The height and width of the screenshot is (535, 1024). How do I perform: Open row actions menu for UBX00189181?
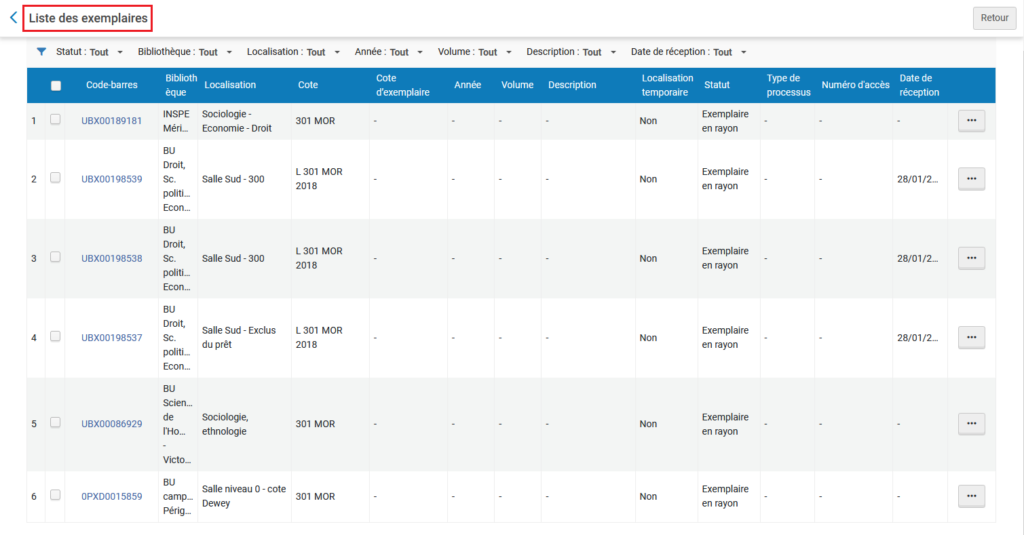(x=971, y=121)
